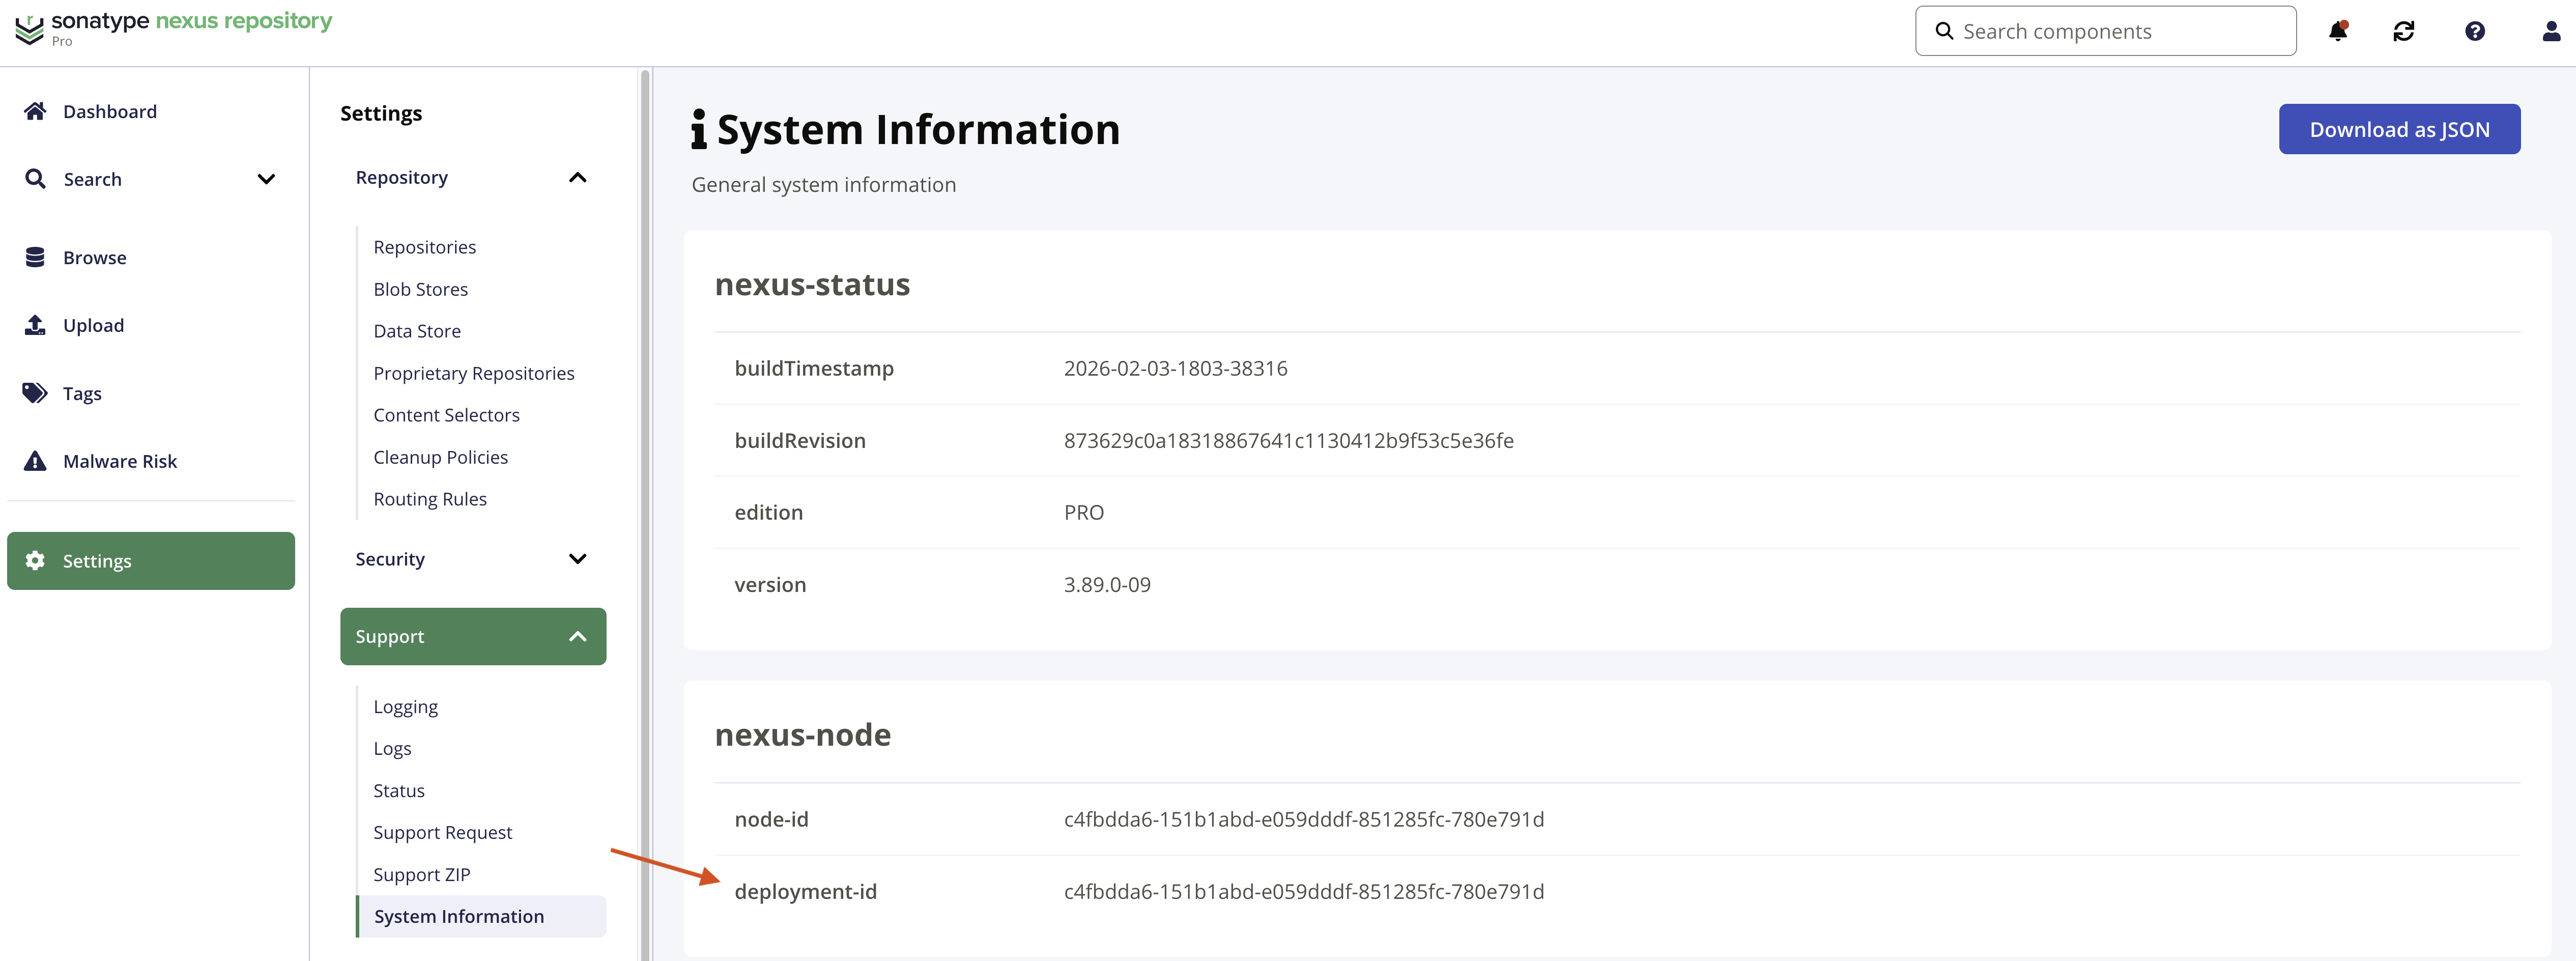Click the edition label

pyautogui.click(x=769, y=512)
